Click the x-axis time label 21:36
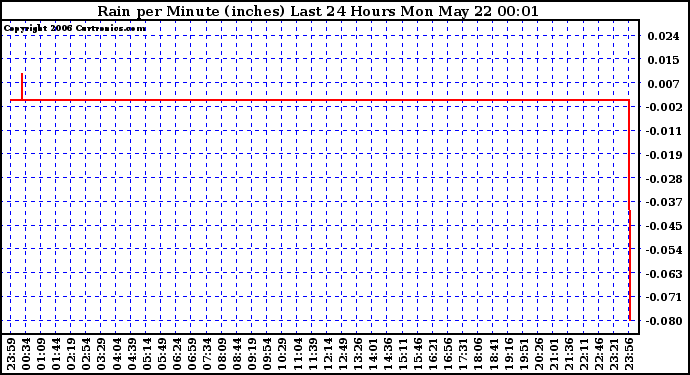 [x=569, y=355]
